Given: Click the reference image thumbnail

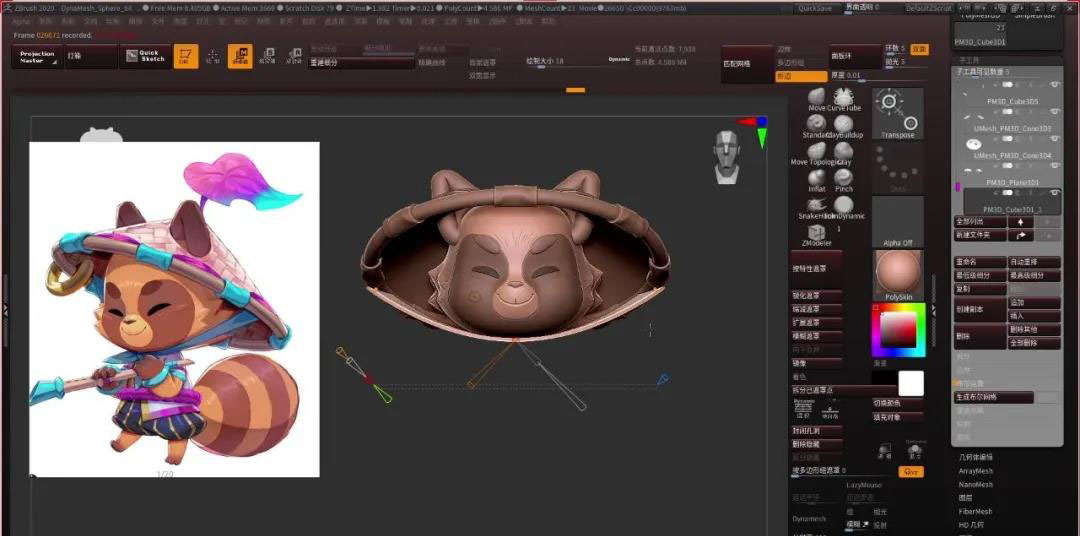Looking at the screenshot, I should coord(174,309).
